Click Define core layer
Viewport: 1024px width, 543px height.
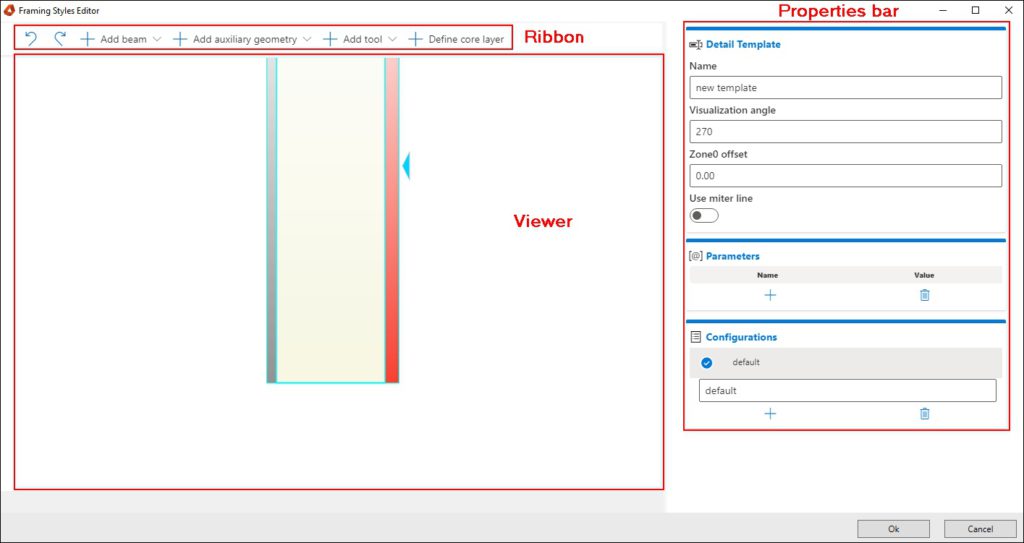(456, 39)
